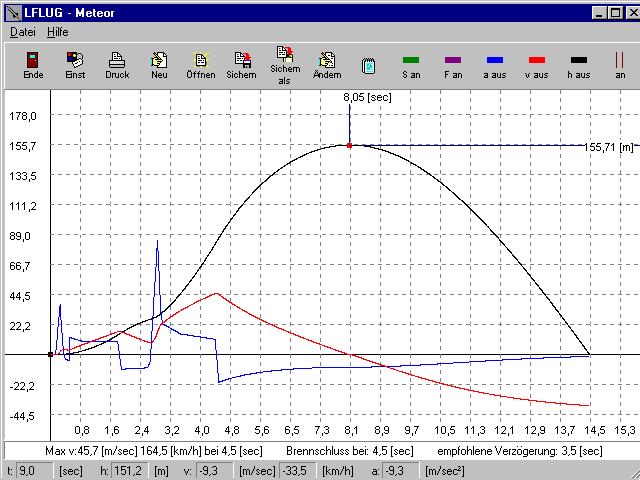The image size is (640, 480).
Task: Open a file with Öffnen icon
Action: tap(200, 65)
